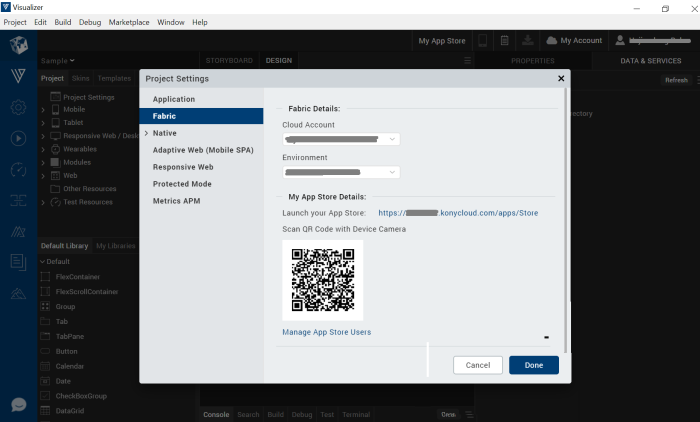Click the play button icon in left sidebar
Screen dimensions: 700x422
19,138
